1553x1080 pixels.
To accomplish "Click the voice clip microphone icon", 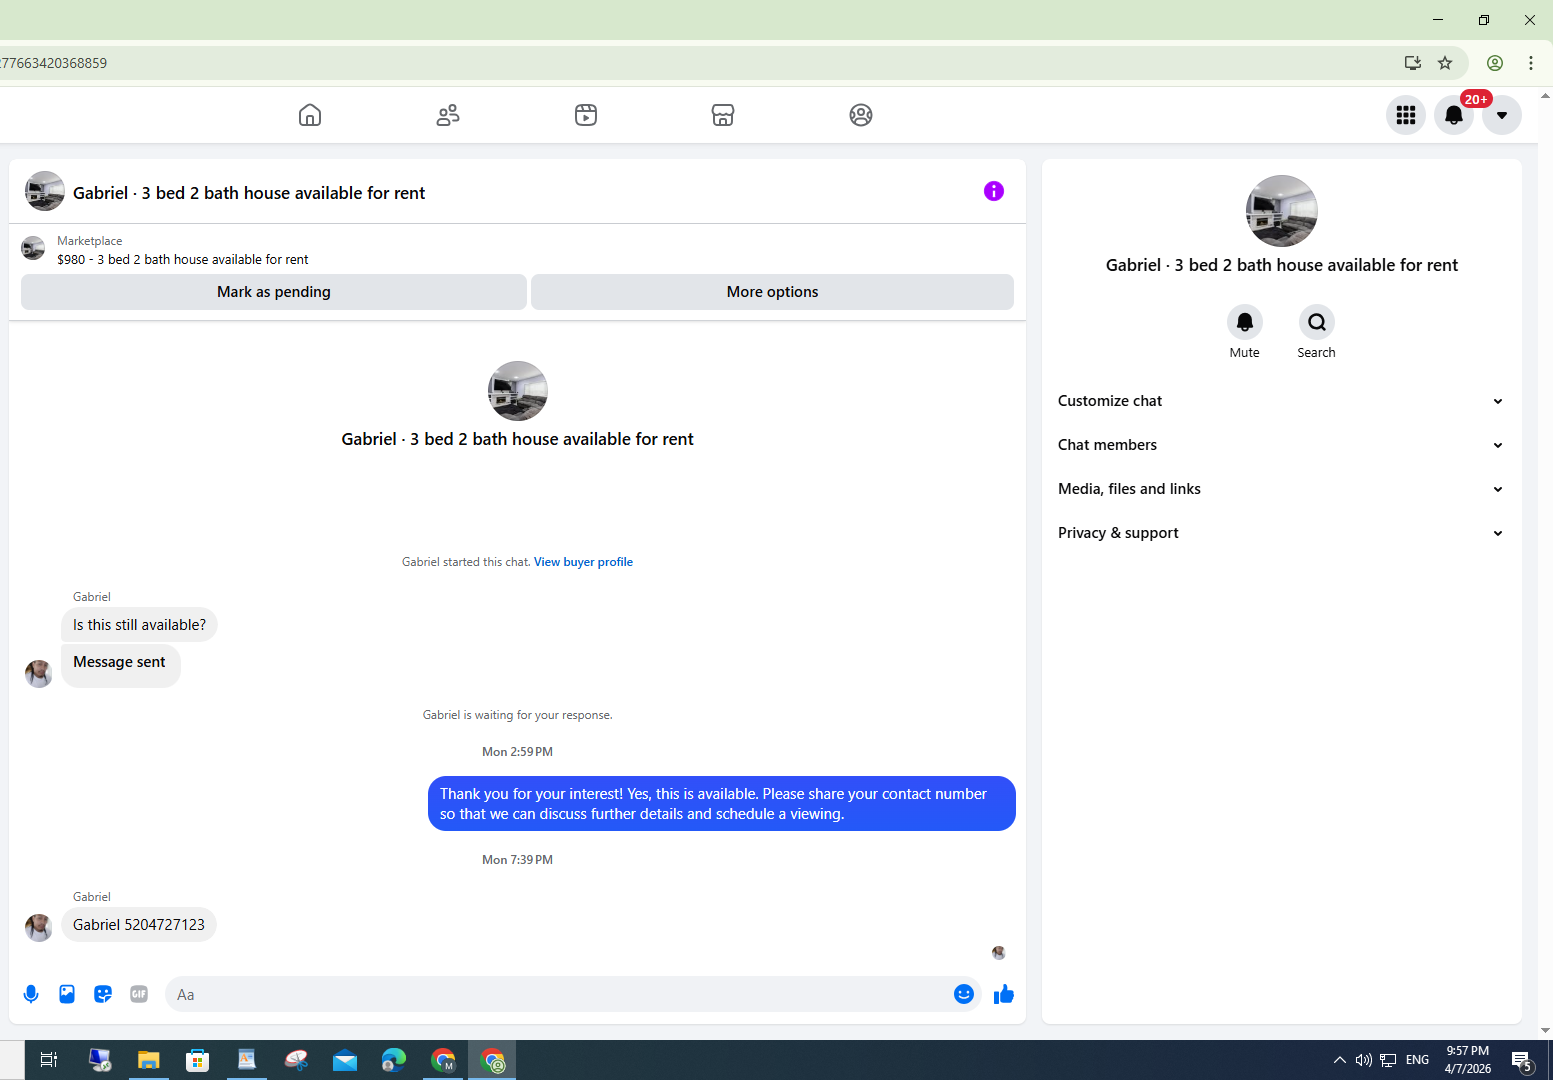I will click(31, 994).
